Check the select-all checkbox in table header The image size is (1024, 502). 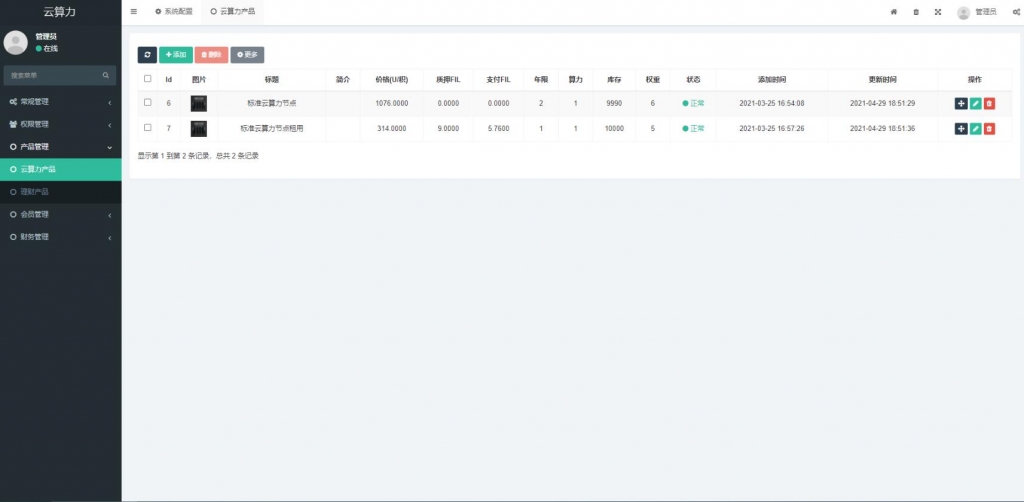click(148, 78)
